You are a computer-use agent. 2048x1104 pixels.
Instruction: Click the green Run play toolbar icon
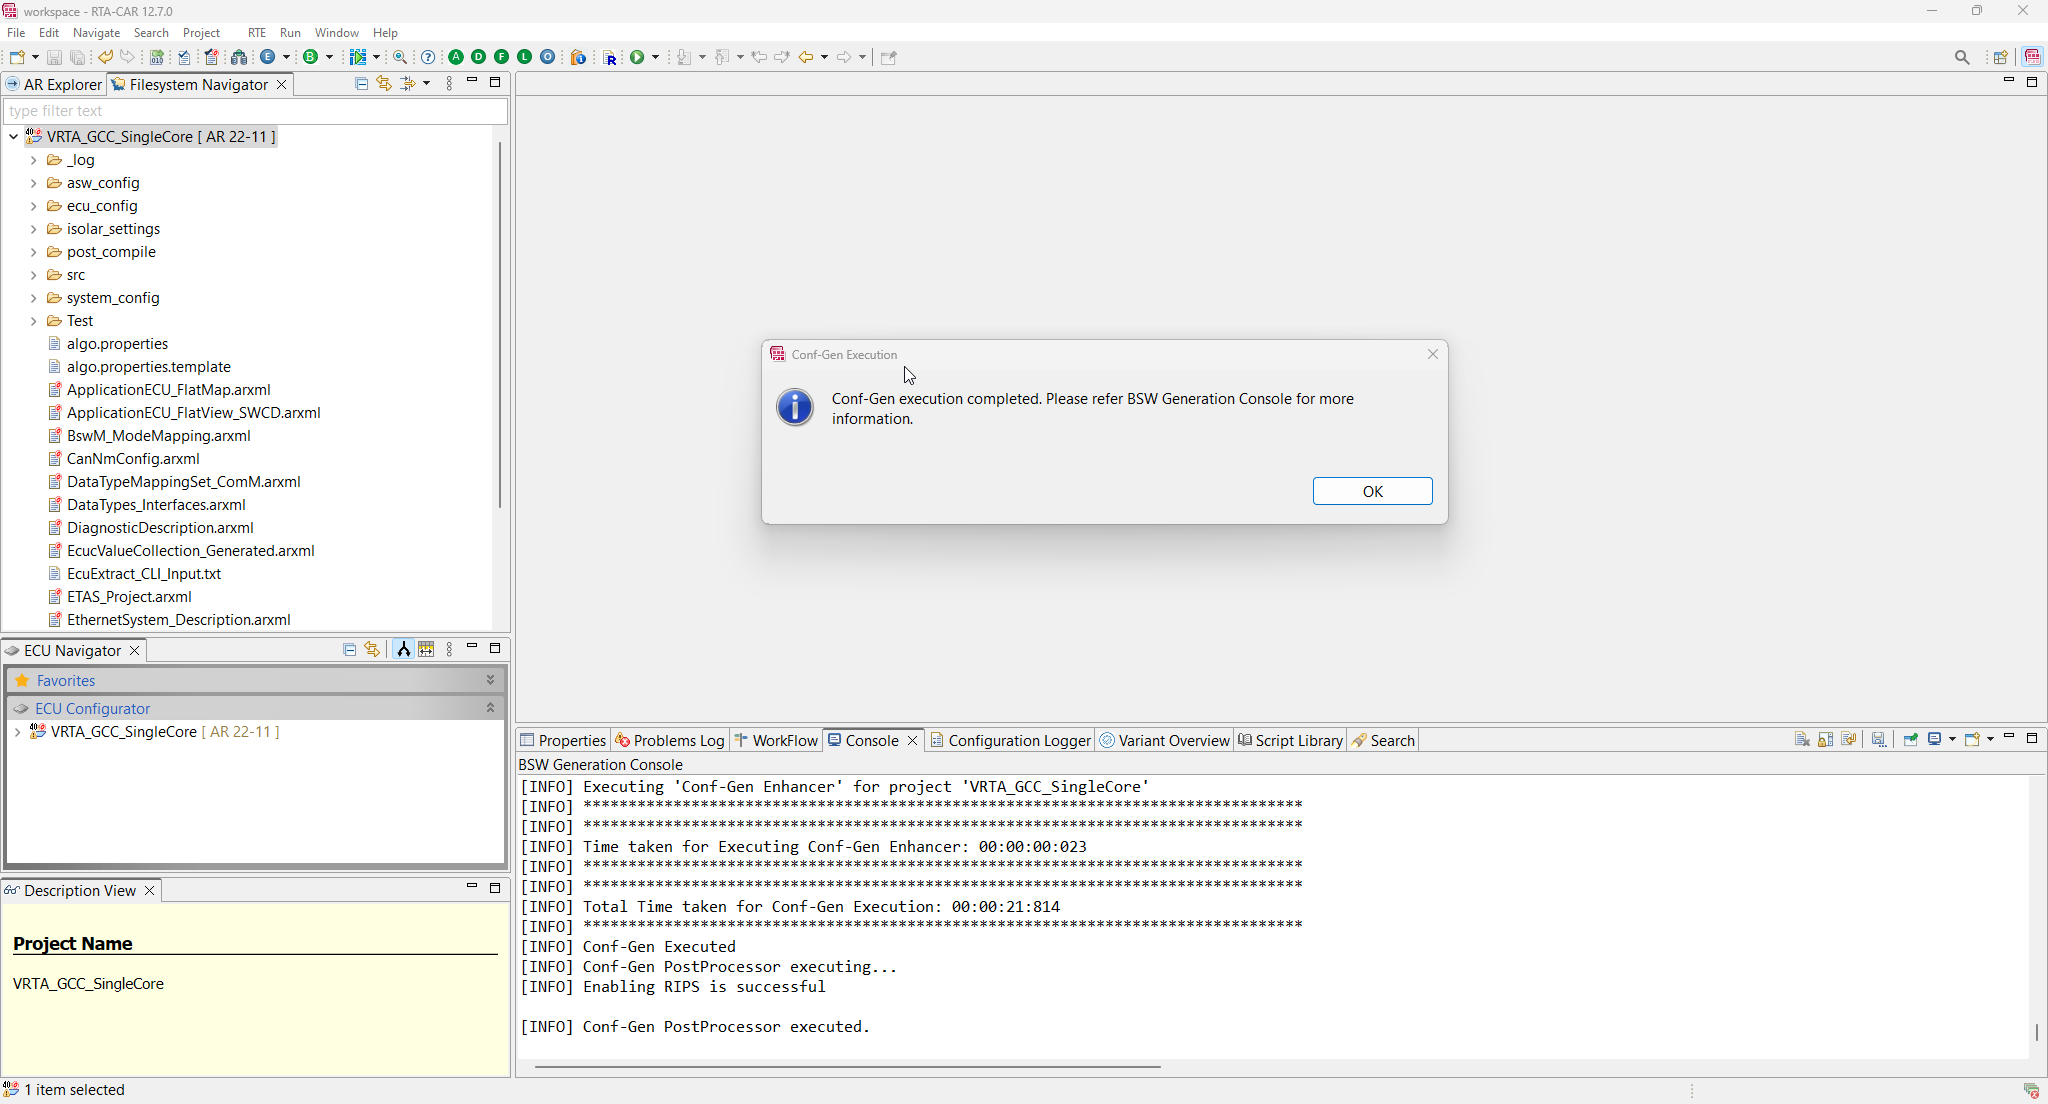click(637, 57)
